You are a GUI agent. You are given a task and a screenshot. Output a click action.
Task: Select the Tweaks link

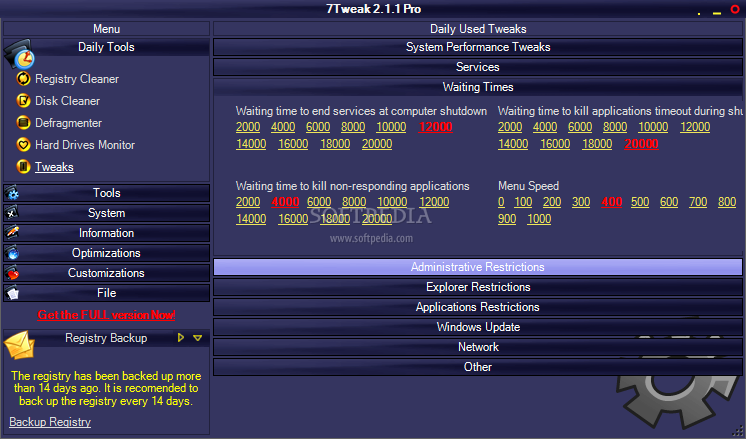click(54, 167)
